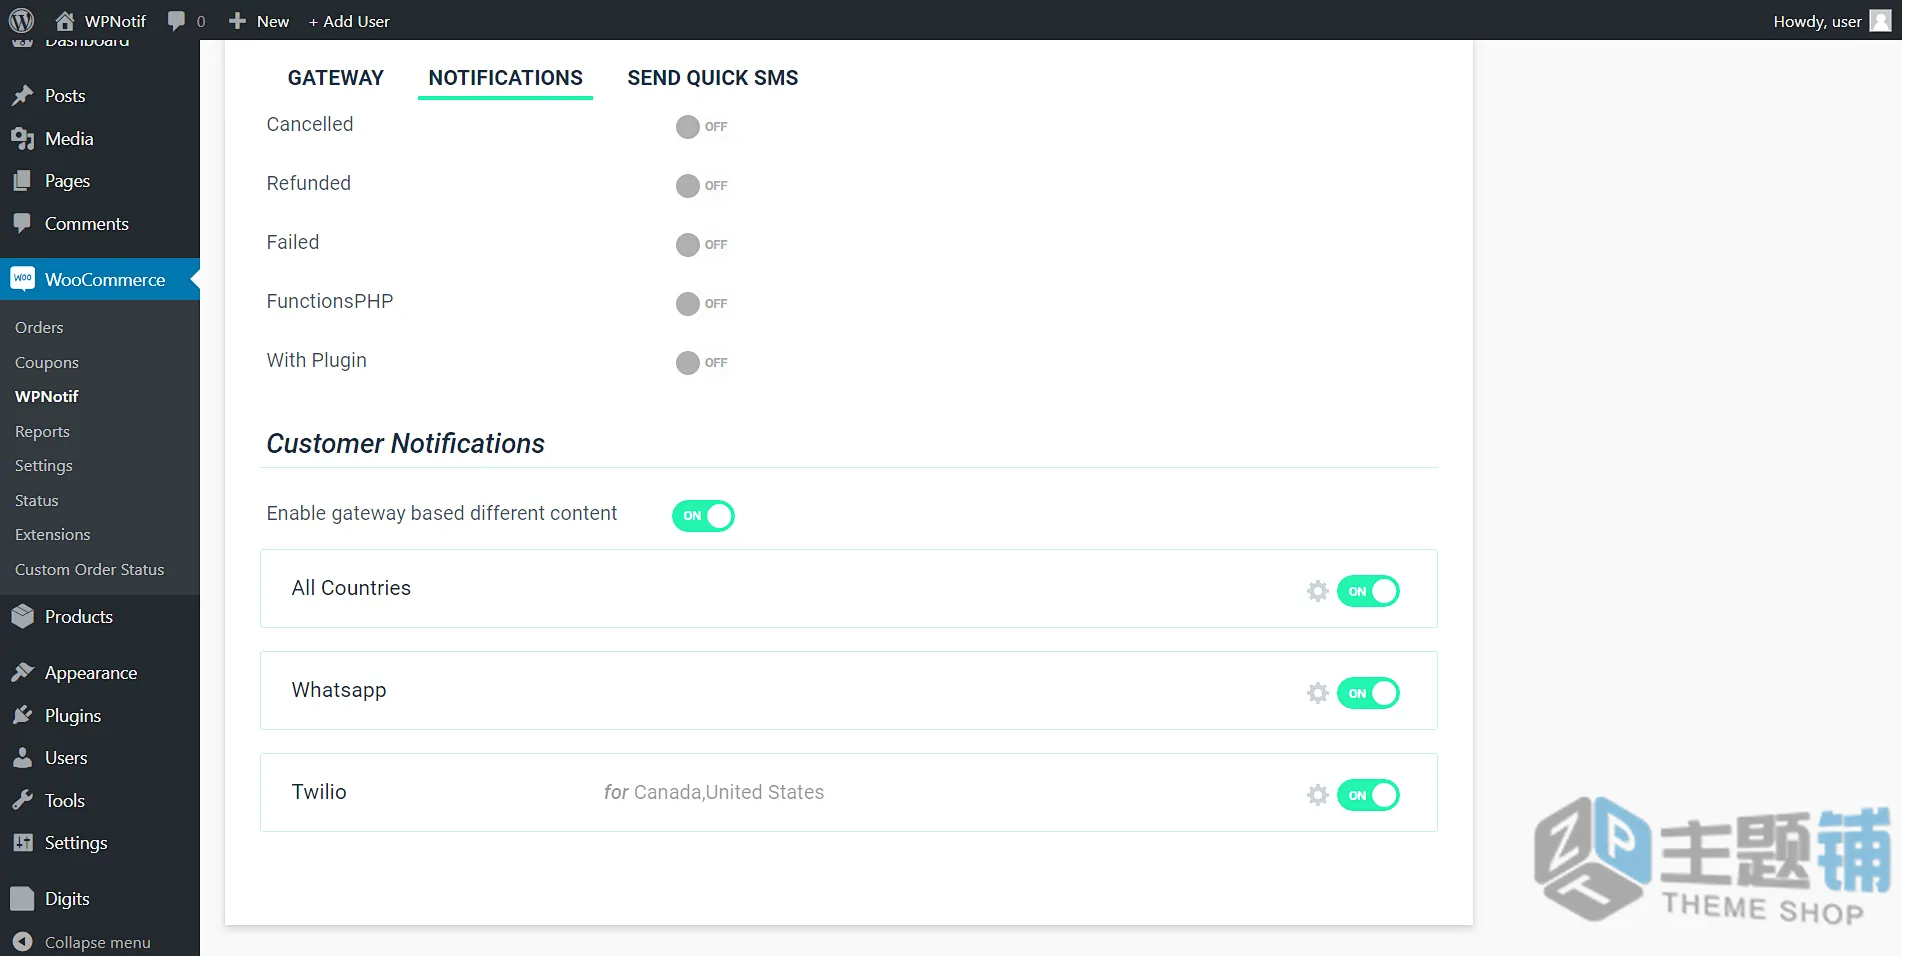The height and width of the screenshot is (956, 1920).
Task: Open the Extensions submenu item
Action: pyautogui.click(x=53, y=534)
